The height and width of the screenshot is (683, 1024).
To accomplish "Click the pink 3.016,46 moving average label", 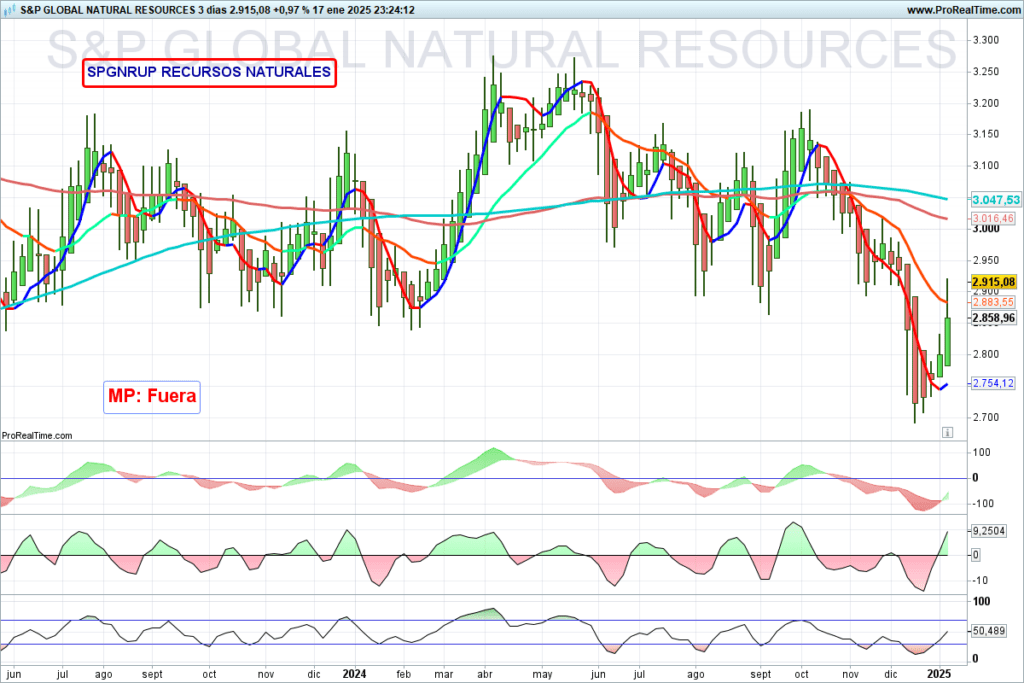I will click(x=993, y=218).
